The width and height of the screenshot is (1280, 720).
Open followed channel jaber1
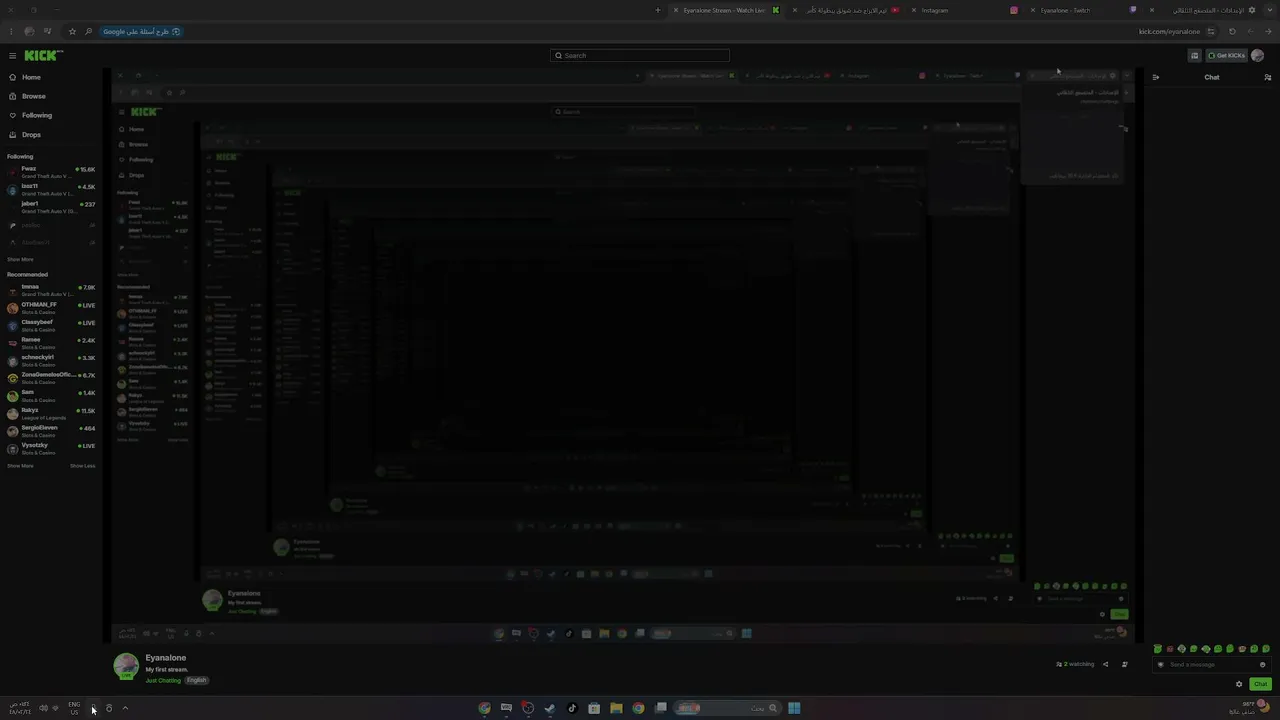click(x=51, y=207)
